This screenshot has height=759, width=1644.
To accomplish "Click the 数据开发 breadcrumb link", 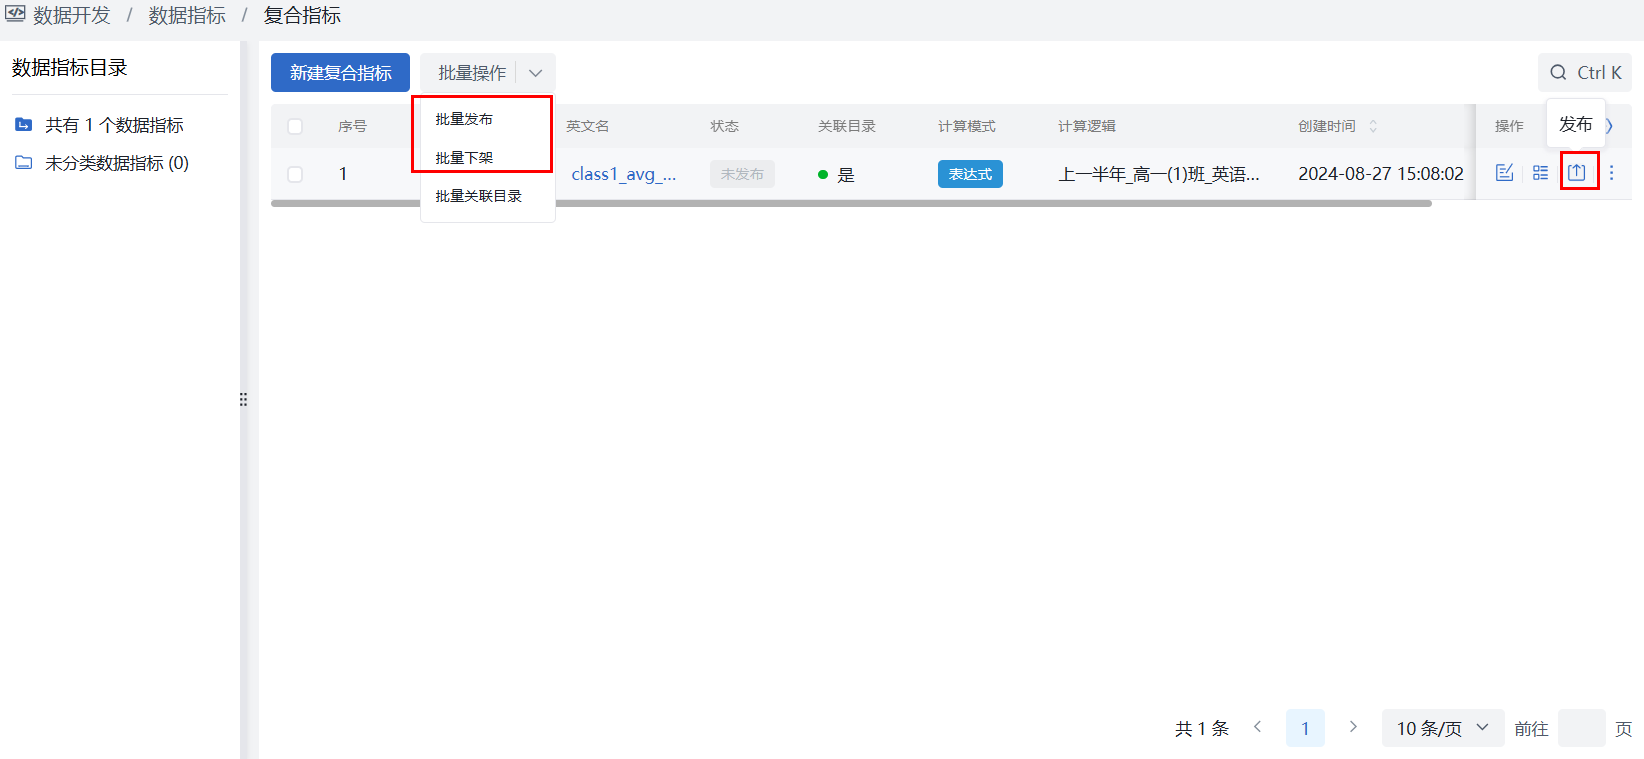I will (x=71, y=15).
